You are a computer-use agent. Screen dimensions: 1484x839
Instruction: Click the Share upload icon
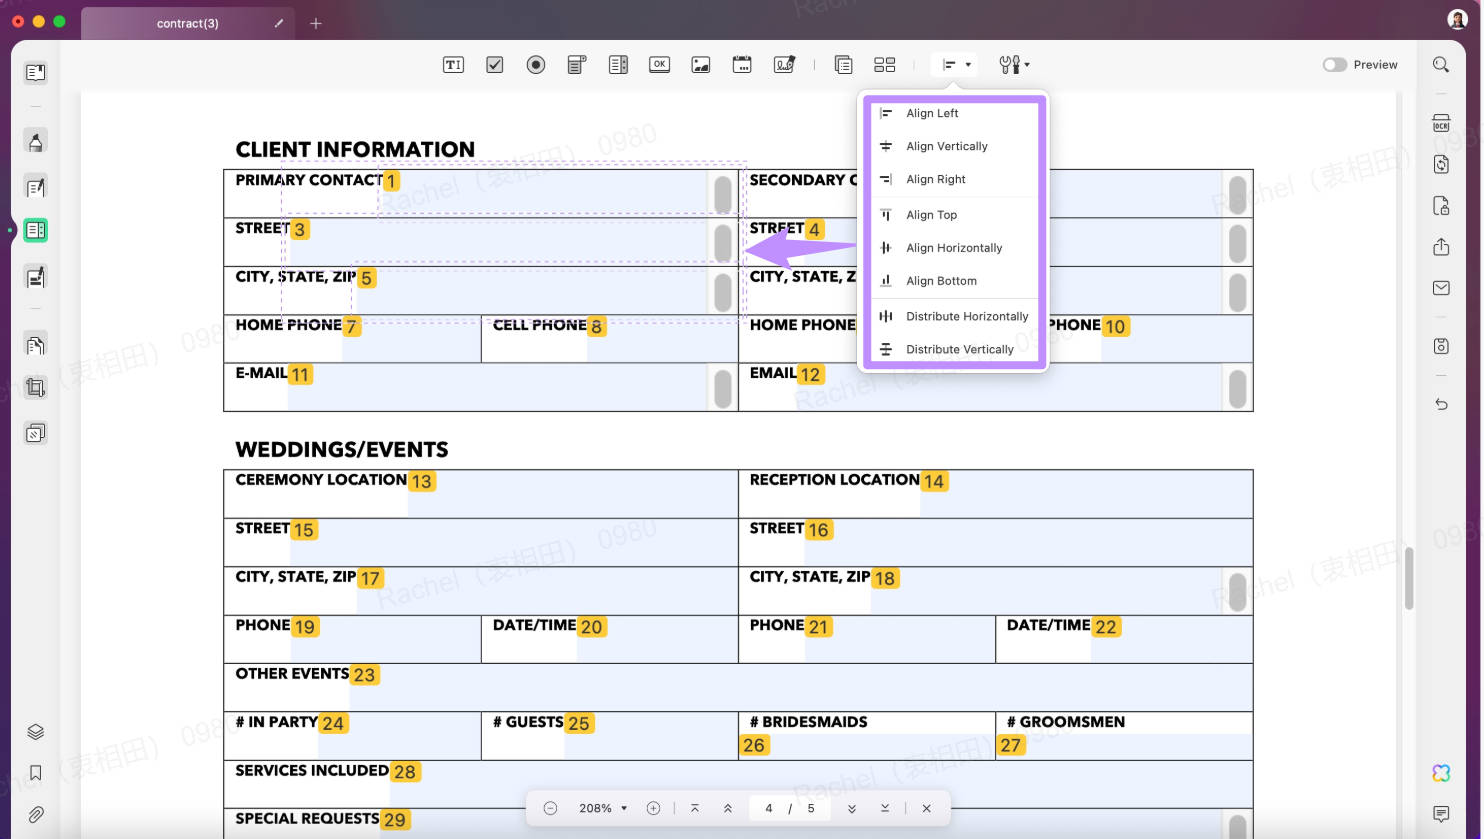tap(1441, 247)
